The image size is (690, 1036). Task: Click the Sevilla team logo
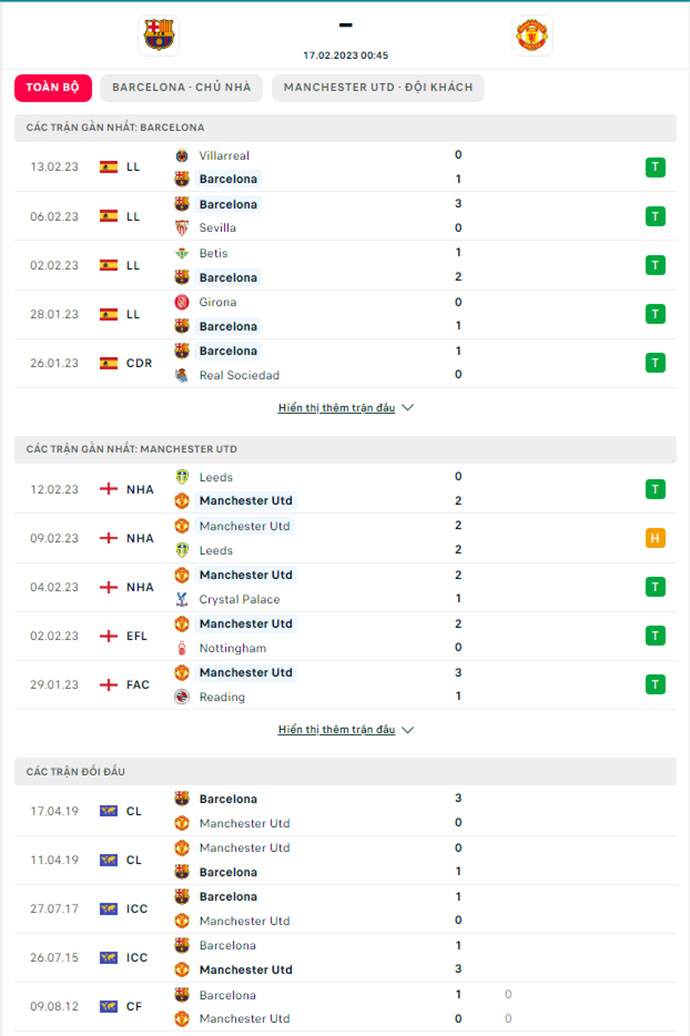click(x=182, y=228)
